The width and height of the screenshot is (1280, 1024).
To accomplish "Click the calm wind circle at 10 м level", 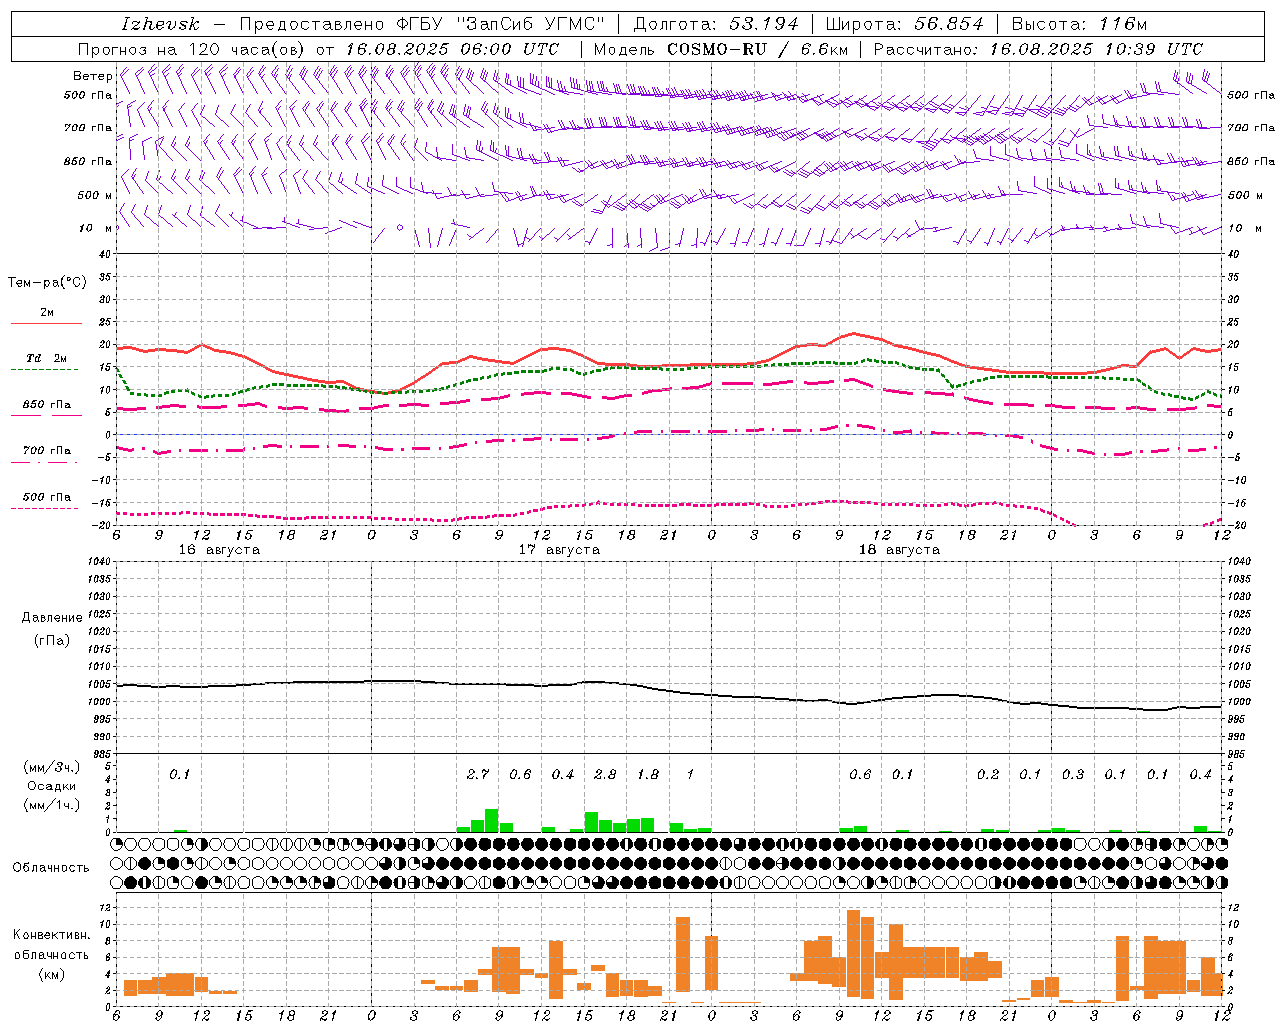I will click(400, 228).
